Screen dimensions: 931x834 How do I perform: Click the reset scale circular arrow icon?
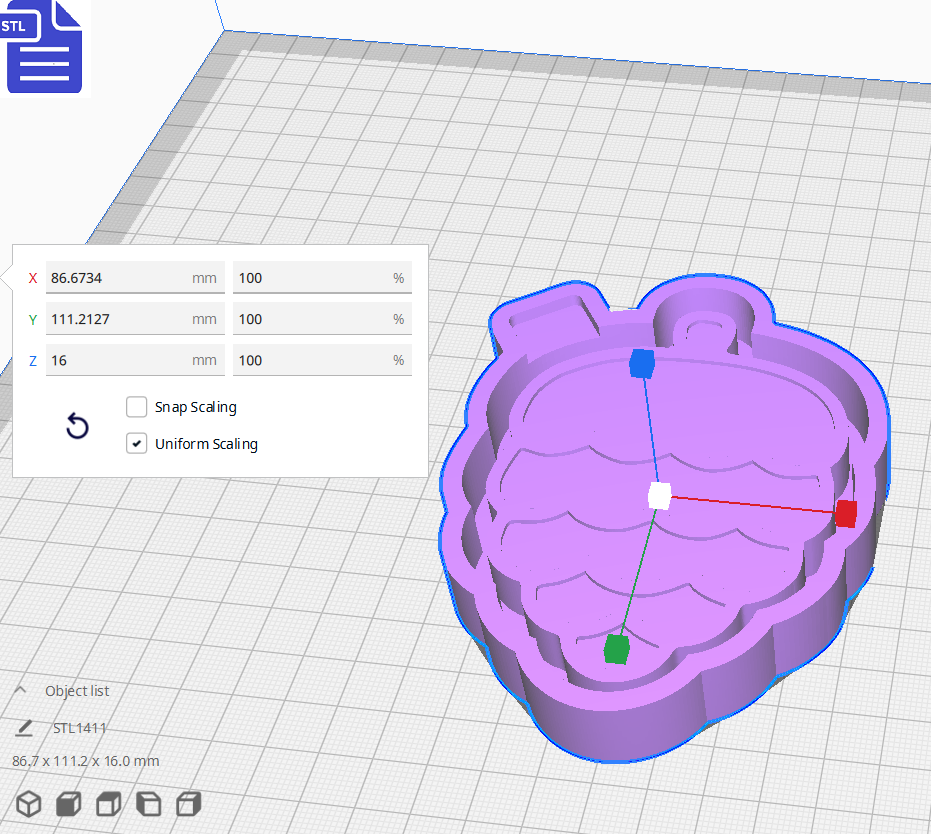(77, 426)
